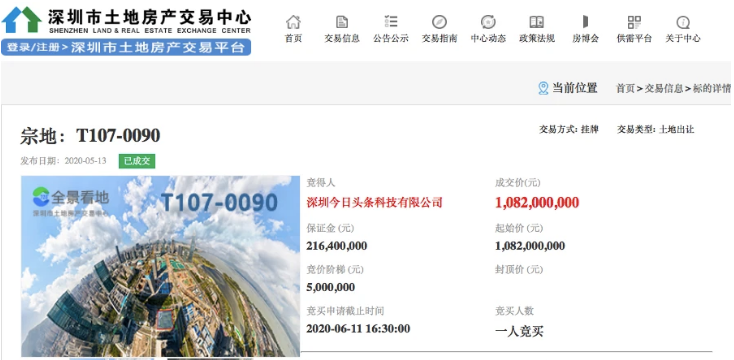Click the 首页 home icon
This screenshot has width=734, height=360.
(293, 22)
